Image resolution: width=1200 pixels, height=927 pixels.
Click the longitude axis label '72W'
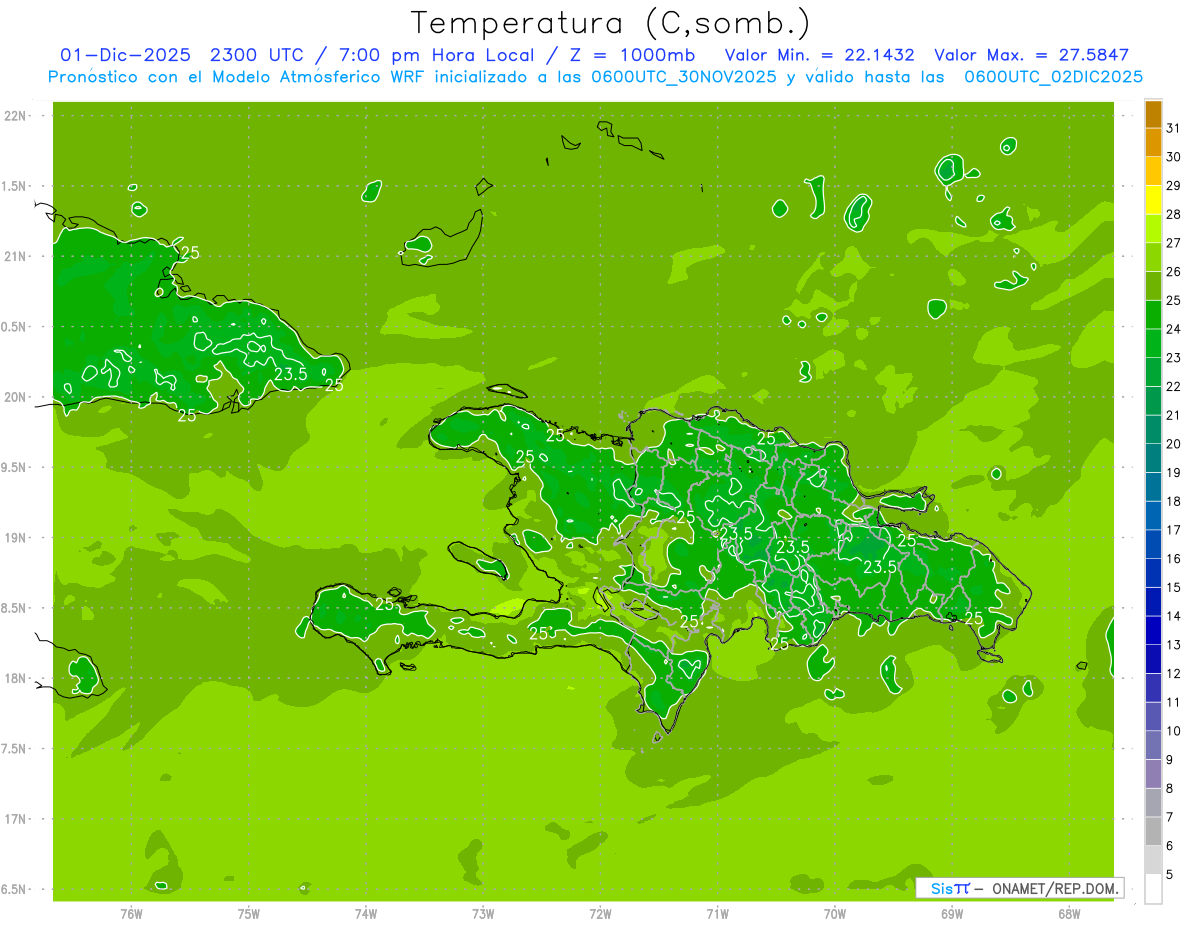pos(600,914)
